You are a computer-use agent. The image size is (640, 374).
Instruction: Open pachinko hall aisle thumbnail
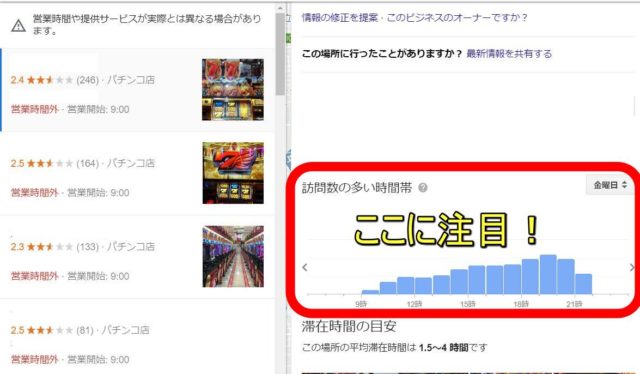233,256
